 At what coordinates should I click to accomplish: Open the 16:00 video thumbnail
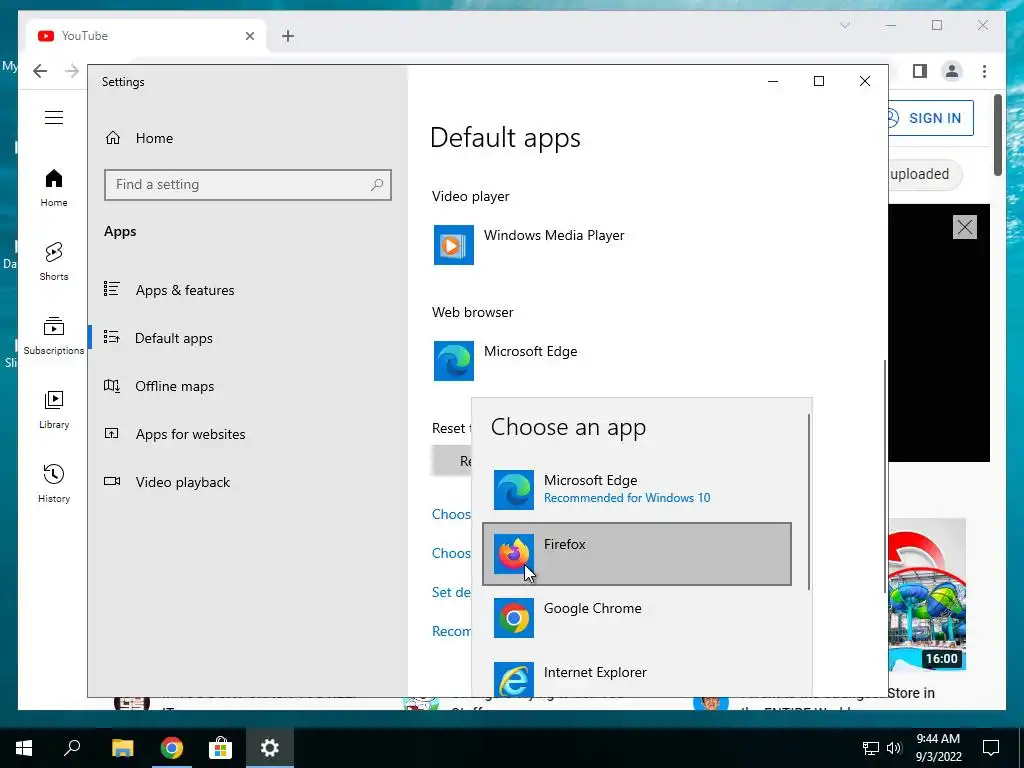coord(927,594)
